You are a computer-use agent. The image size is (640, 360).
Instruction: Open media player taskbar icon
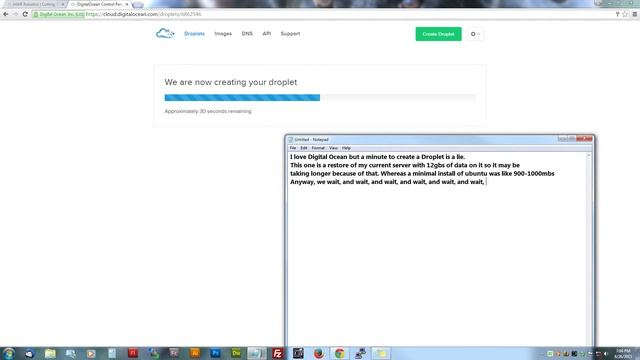point(91,353)
